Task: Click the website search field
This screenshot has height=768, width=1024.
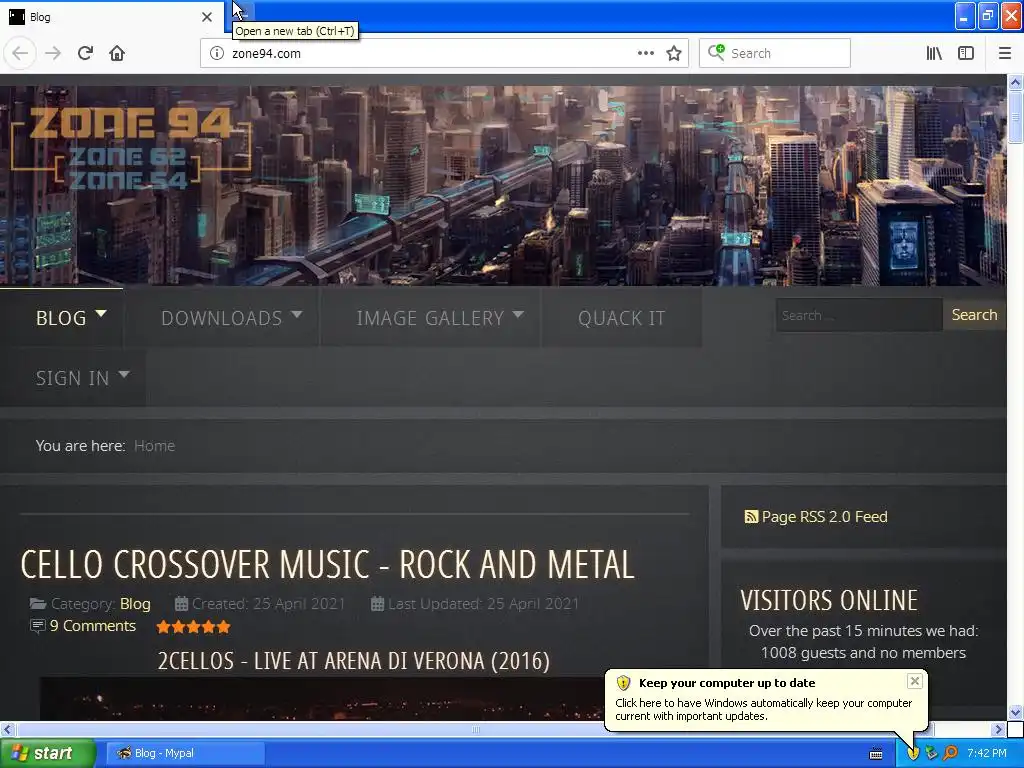Action: [x=859, y=315]
